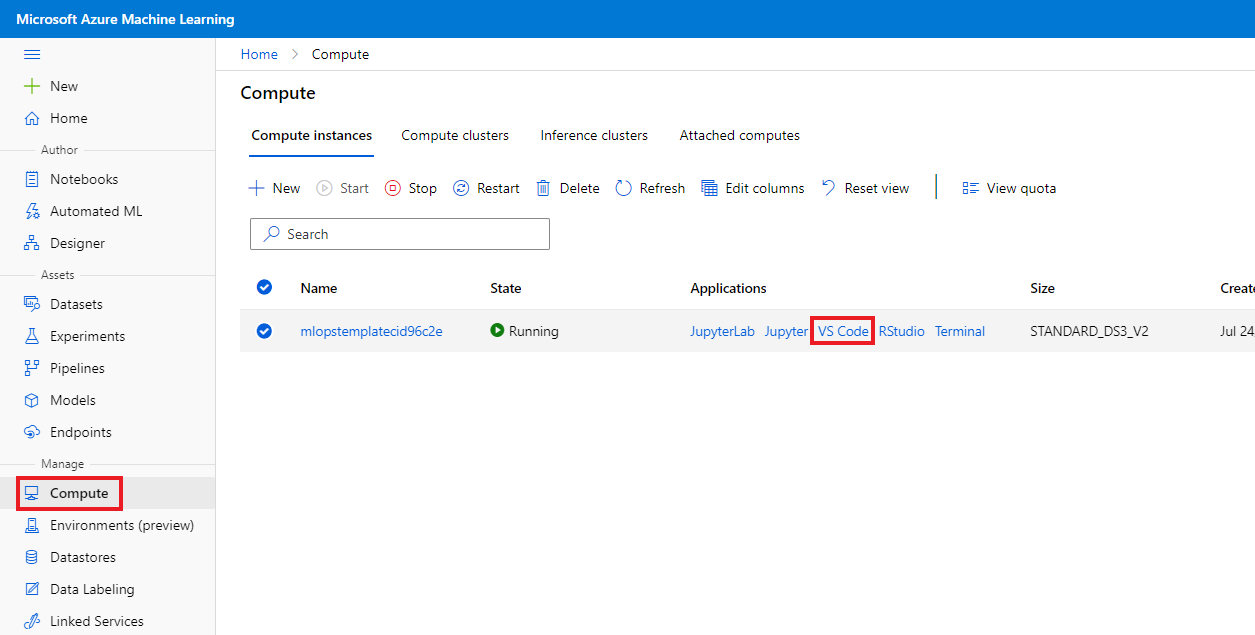
Task: Click the green plus icon beside New in sidebar
Action: (x=32, y=86)
